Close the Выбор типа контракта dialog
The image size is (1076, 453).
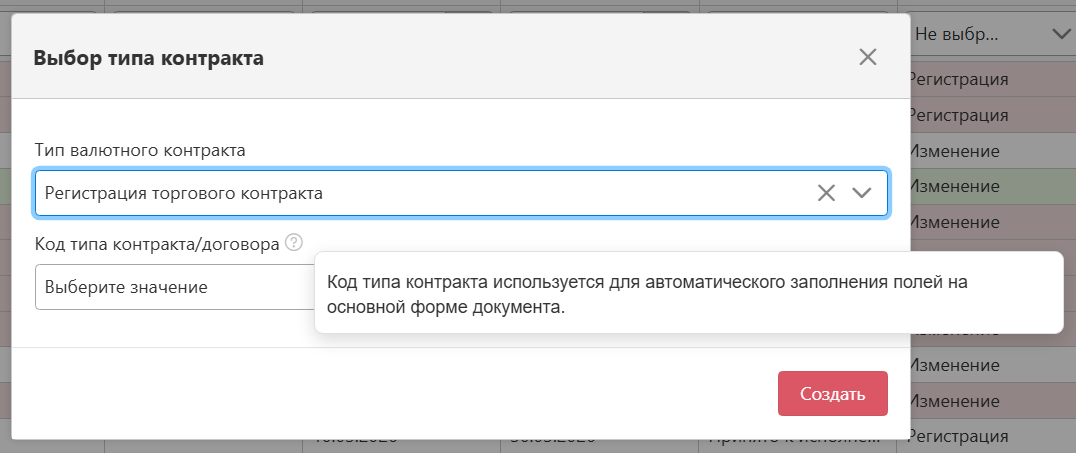pos(867,57)
